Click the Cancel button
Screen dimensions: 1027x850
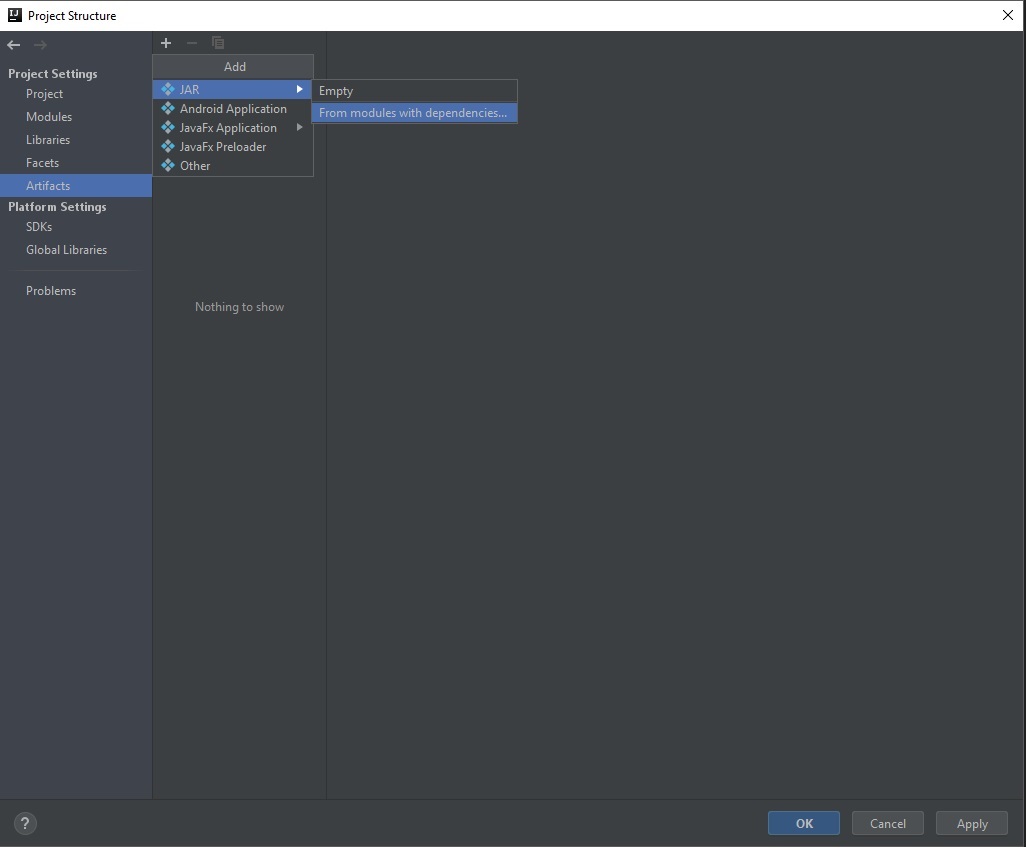[x=887, y=824]
